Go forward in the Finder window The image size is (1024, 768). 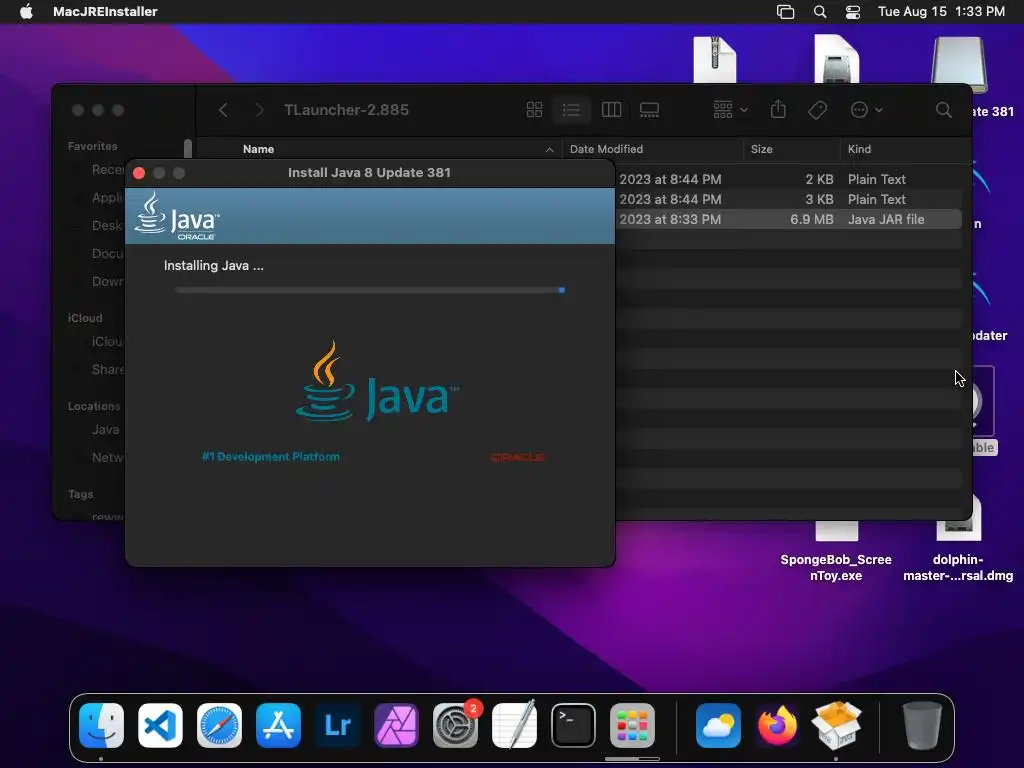coord(259,110)
